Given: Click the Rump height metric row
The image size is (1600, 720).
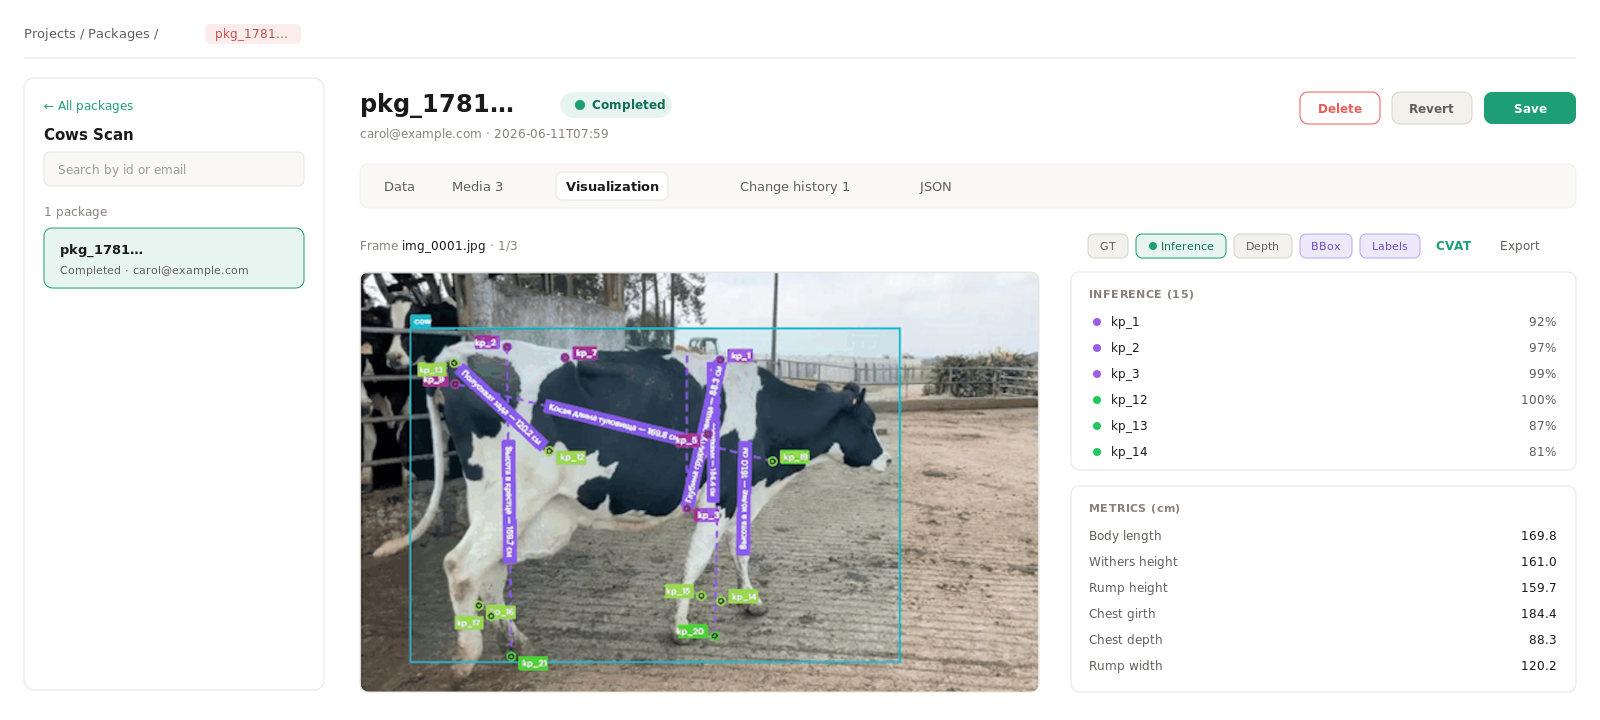Looking at the screenshot, I should tap(1324, 588).
